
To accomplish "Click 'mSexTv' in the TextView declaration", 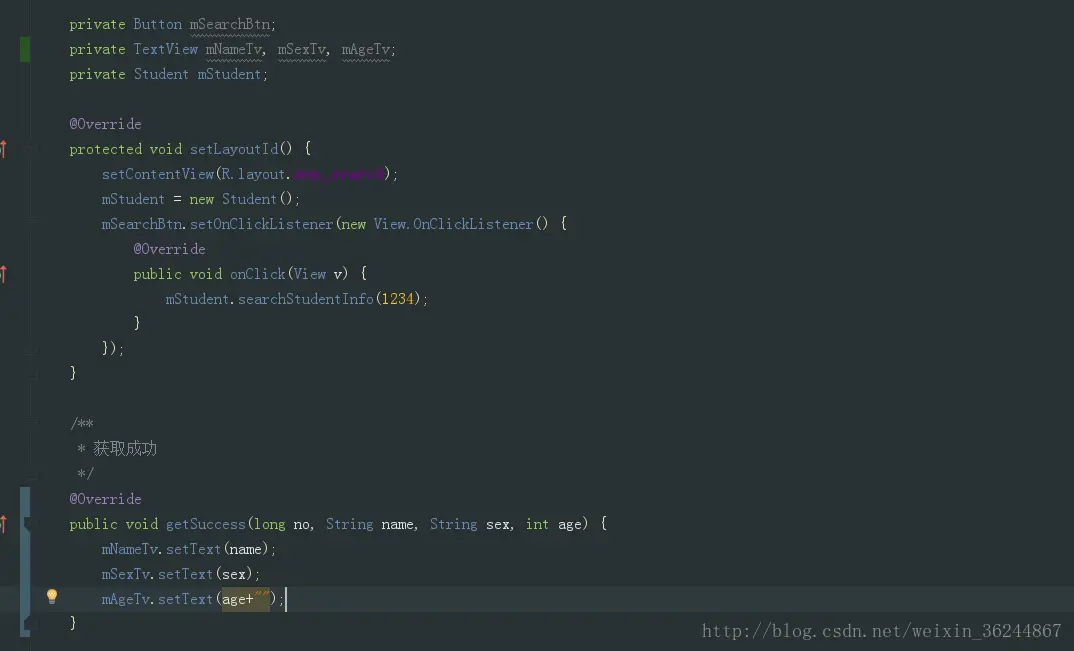I will [x=302, y=49].
